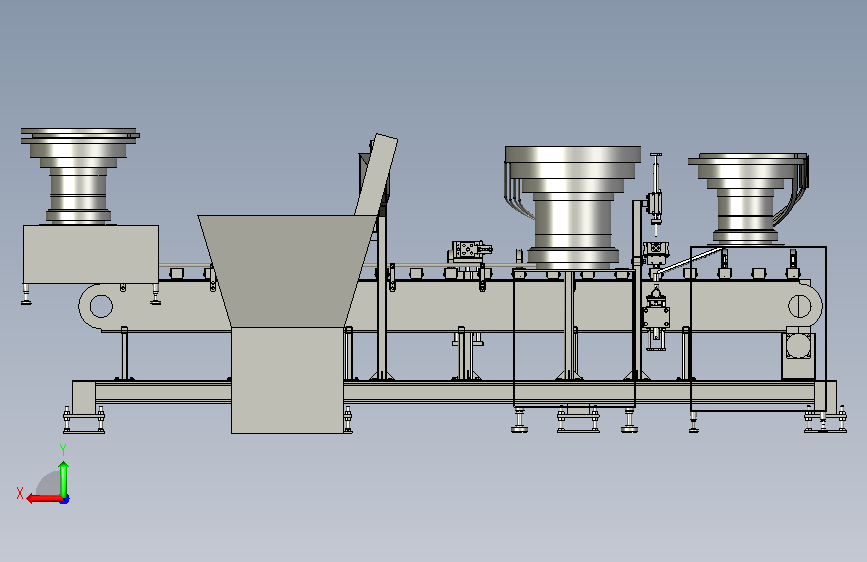Click the red "X" axis label

click(20, 493)
